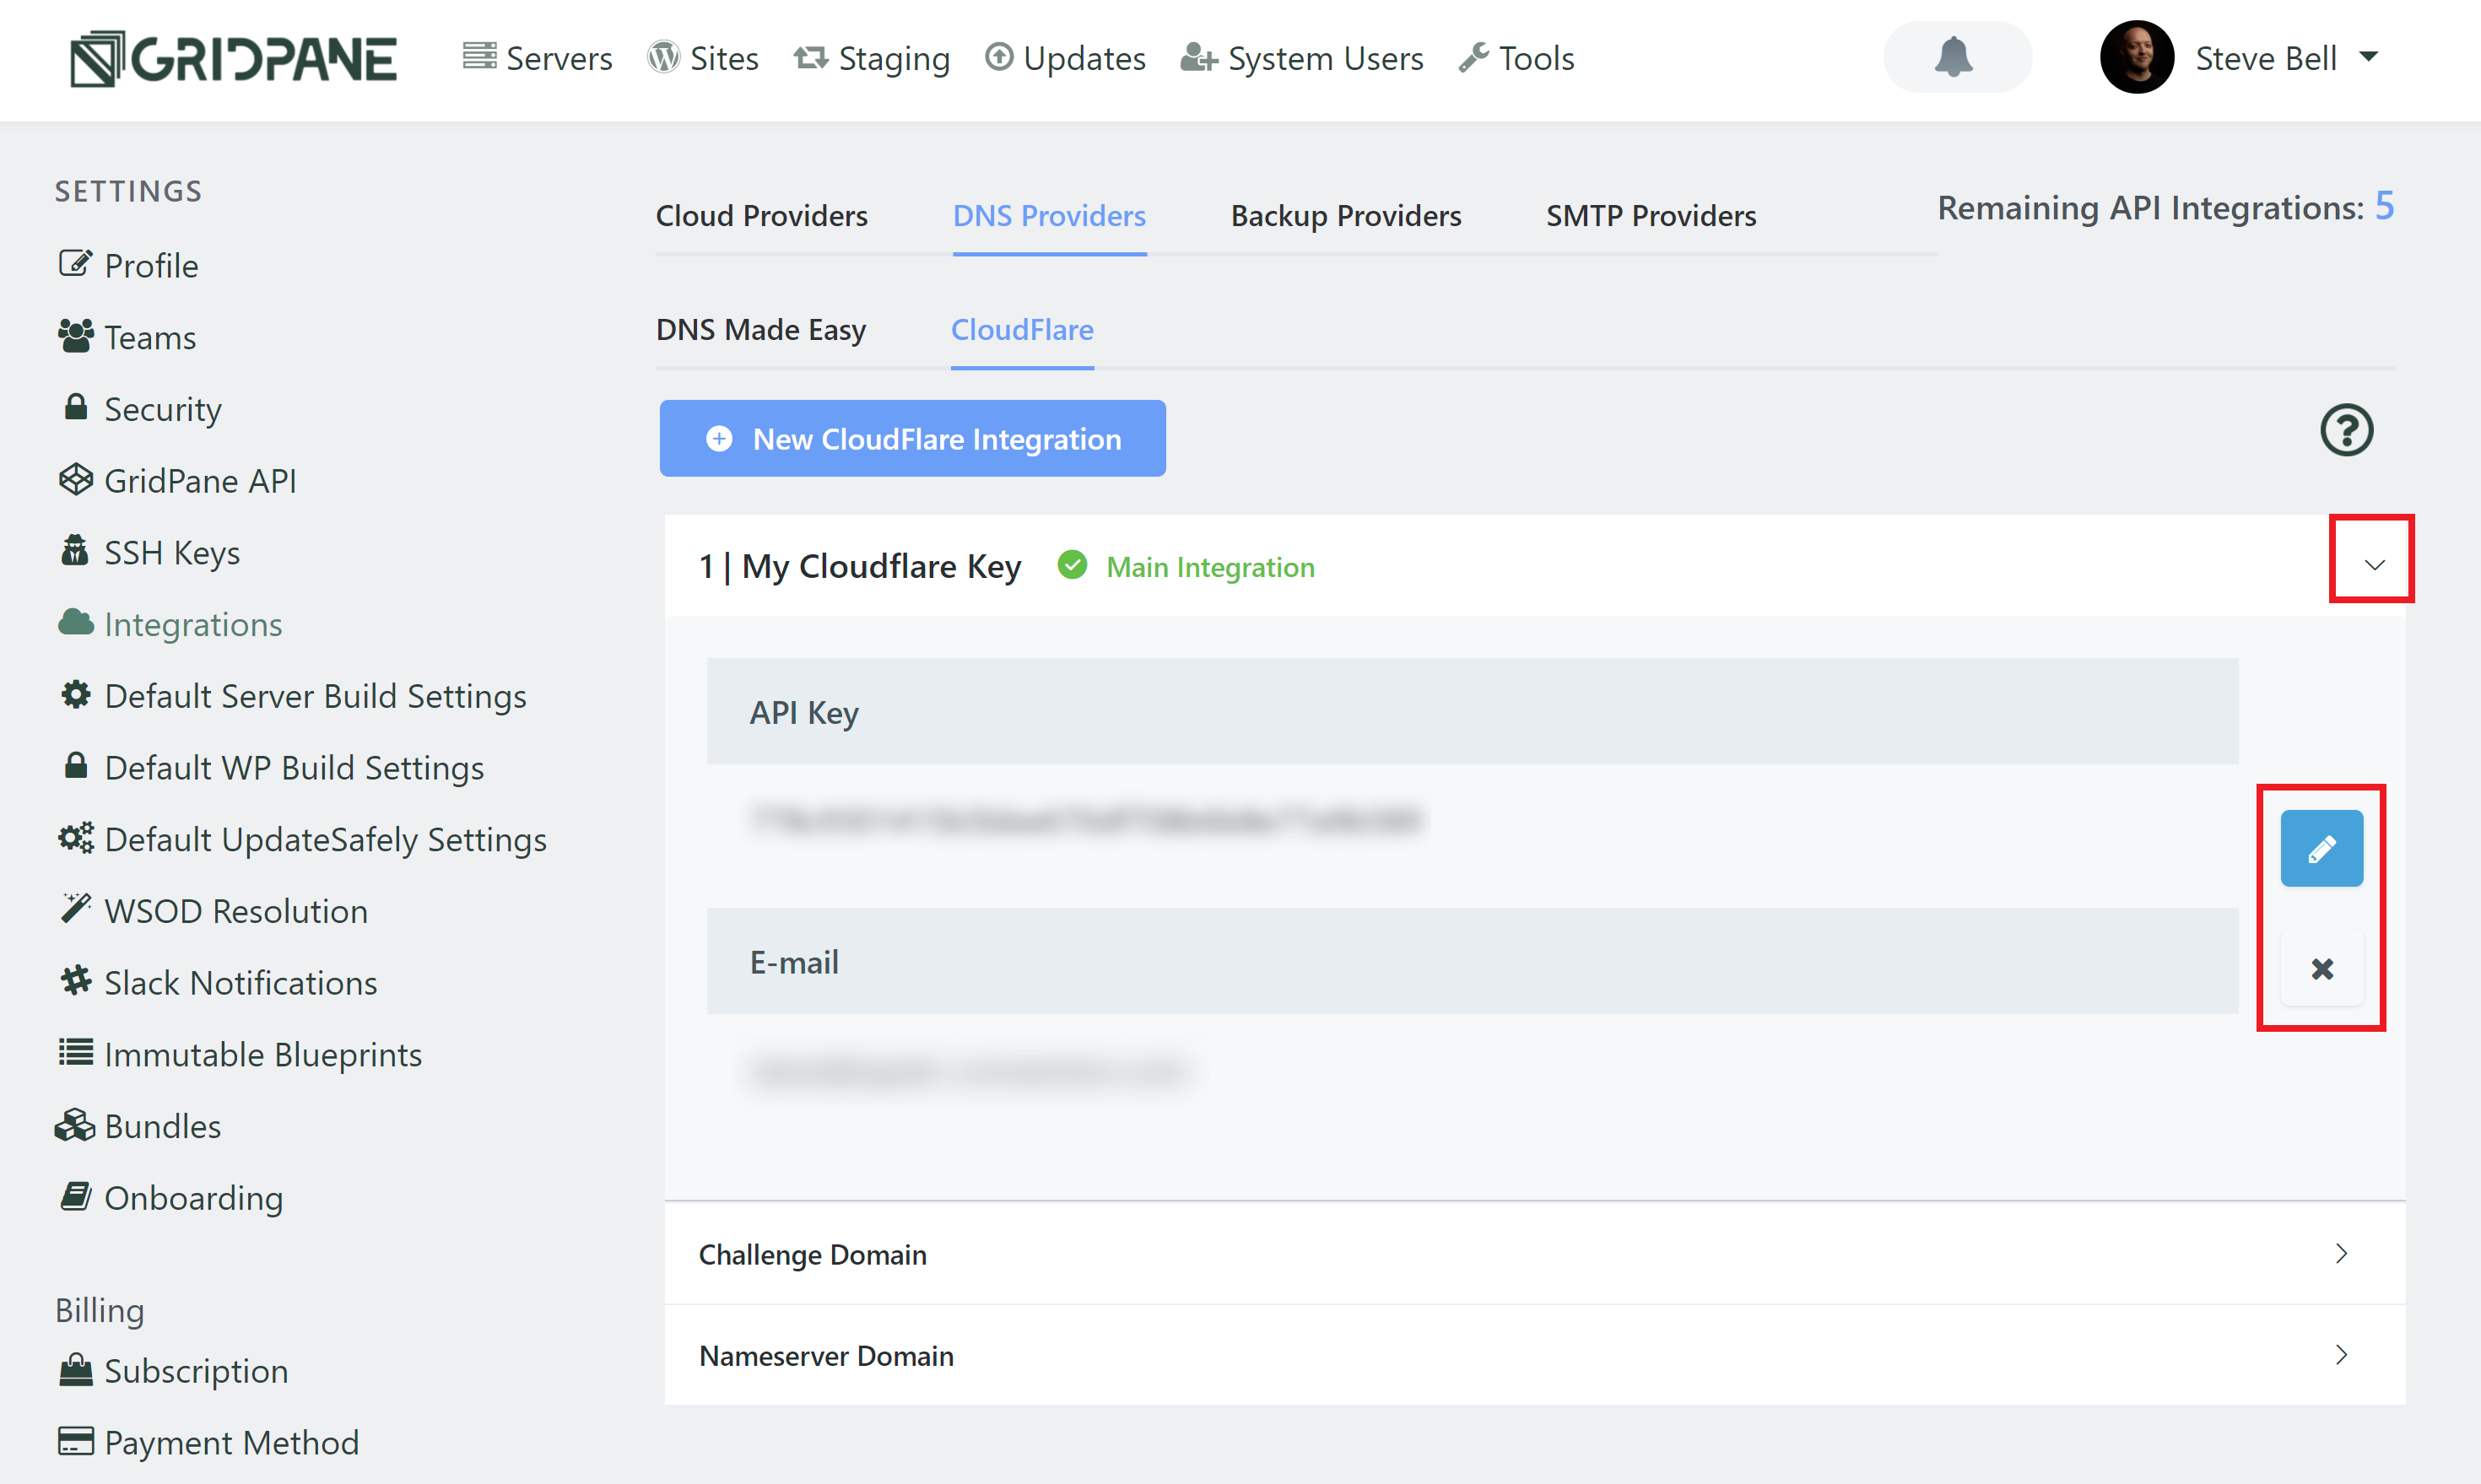This screenshot has height=1484, width=2481.
Task: Click WSOD Resolution magic wand icon
Action: 75,909
